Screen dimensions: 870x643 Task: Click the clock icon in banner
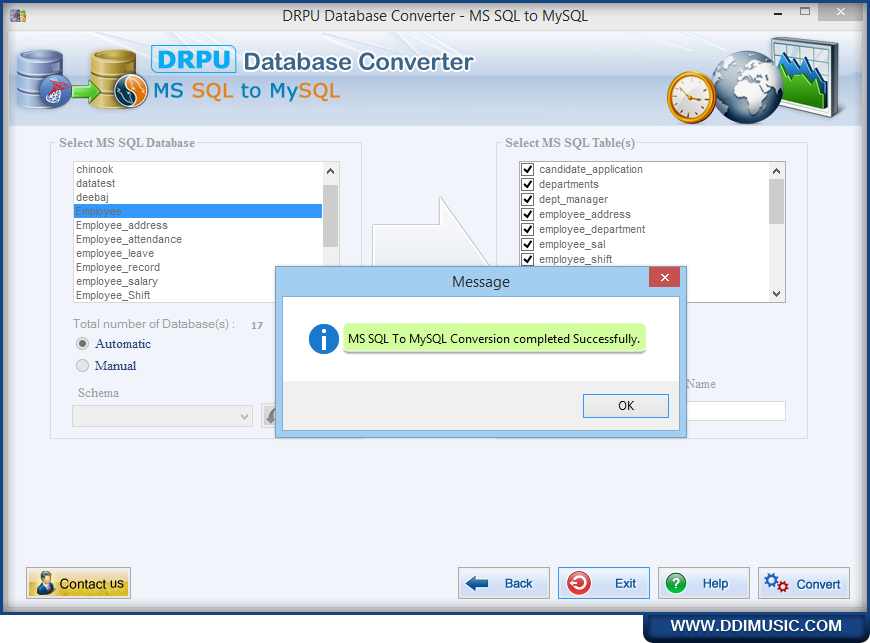click(x=691, y=98)
